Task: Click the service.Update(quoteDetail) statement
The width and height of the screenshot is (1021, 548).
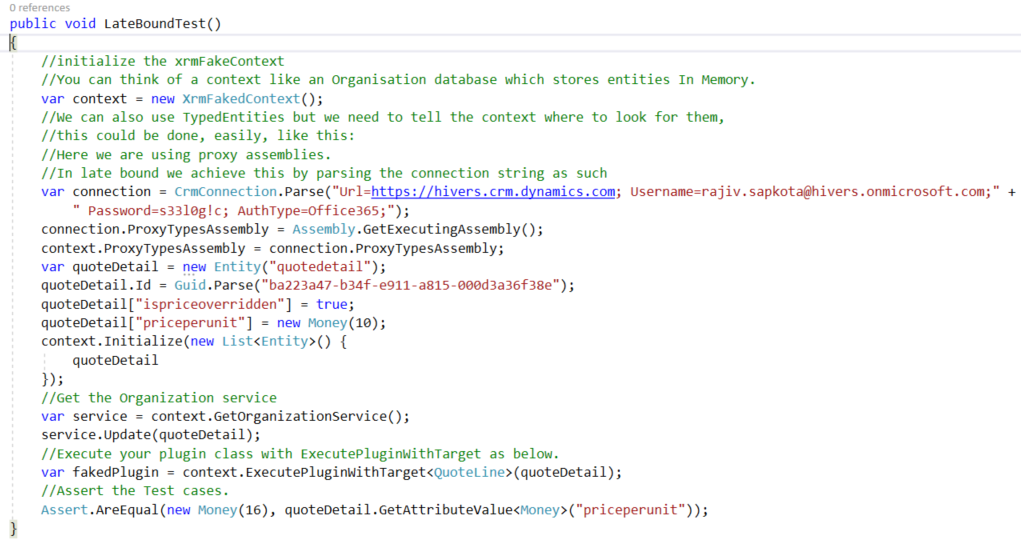Action: pos(150,435)
